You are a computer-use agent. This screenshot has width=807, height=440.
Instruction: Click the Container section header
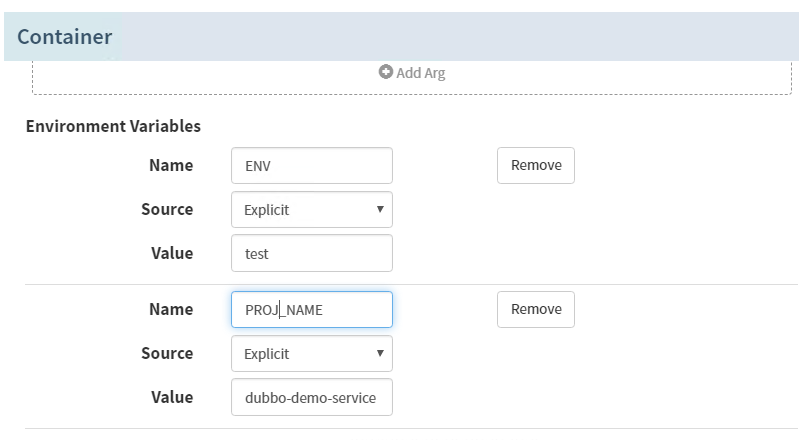(65, 37)
